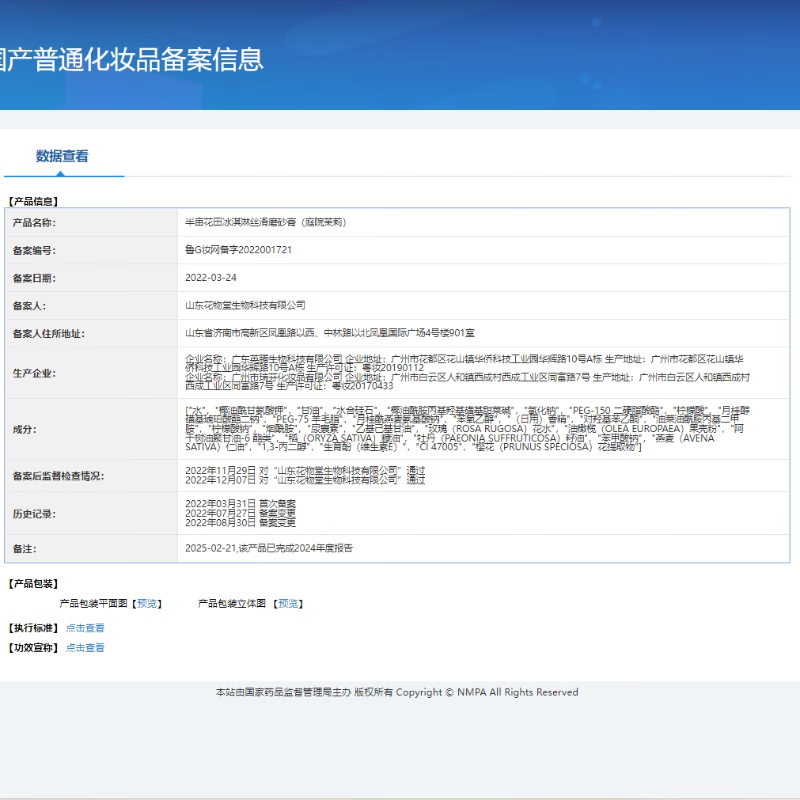800x800 pixels.
Task: Click ingredient text PAEONIA SUFFRUTICOSA
Action: coord(503,438)
